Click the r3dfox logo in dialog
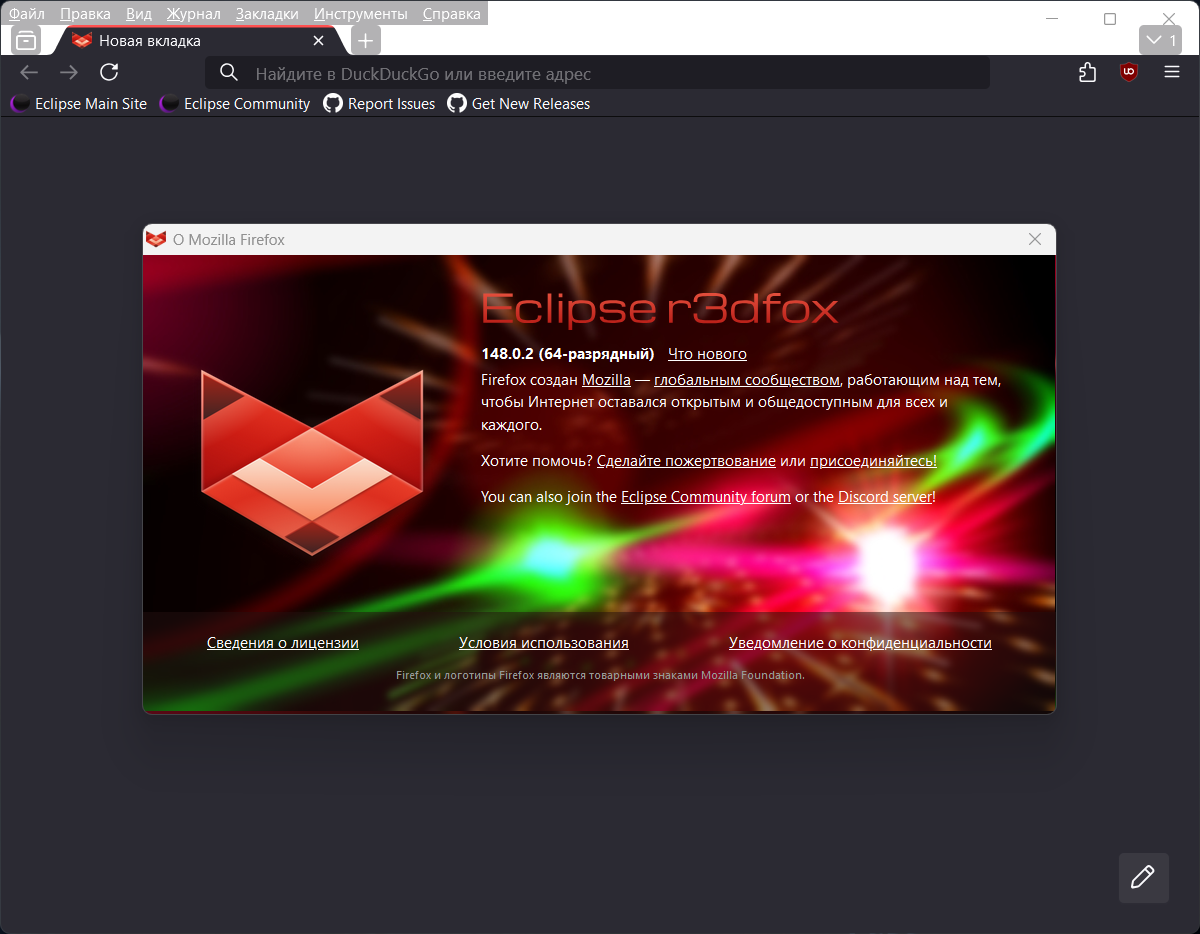Viewport: 1200px width, 934px height. [312, 462]
